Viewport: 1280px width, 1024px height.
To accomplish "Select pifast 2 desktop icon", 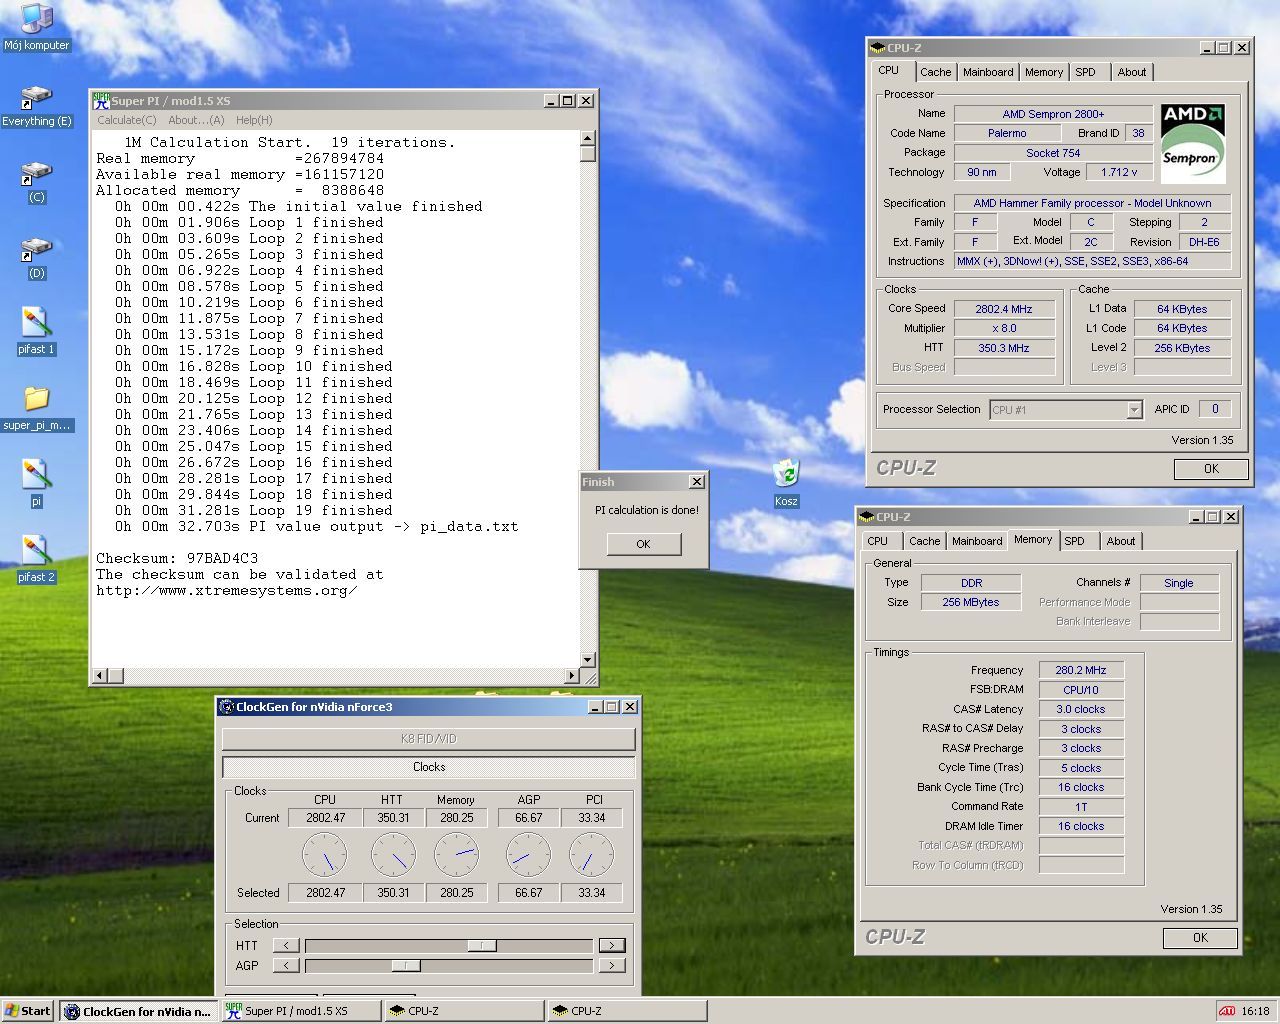I will (36, 560).
